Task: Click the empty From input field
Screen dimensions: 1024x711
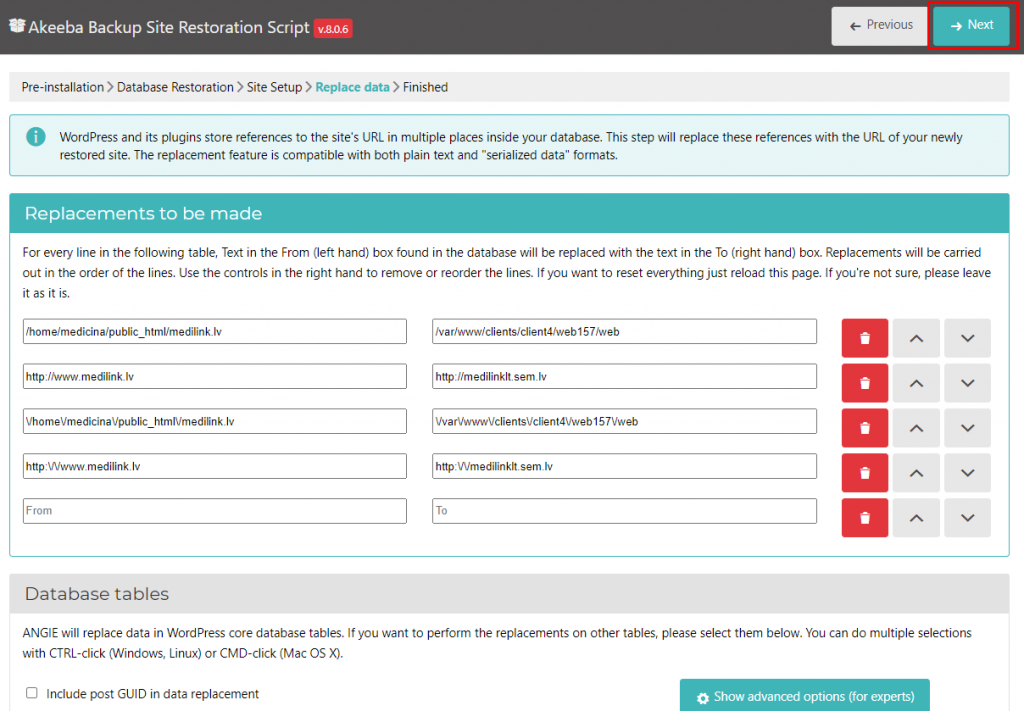Action: click(214, 511)
